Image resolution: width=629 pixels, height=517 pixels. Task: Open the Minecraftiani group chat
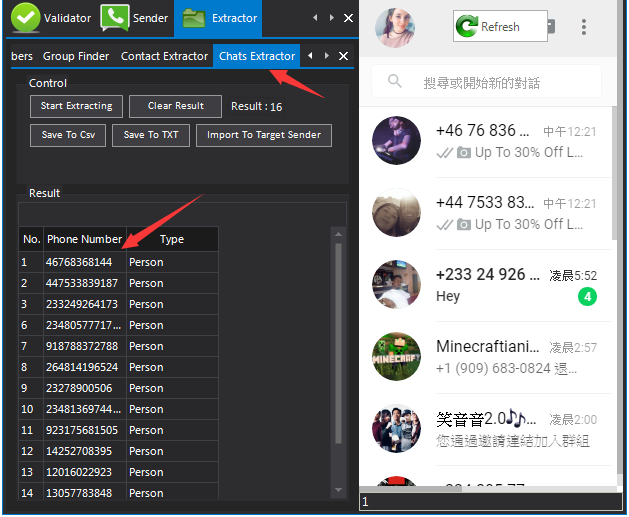coord(485,357)
